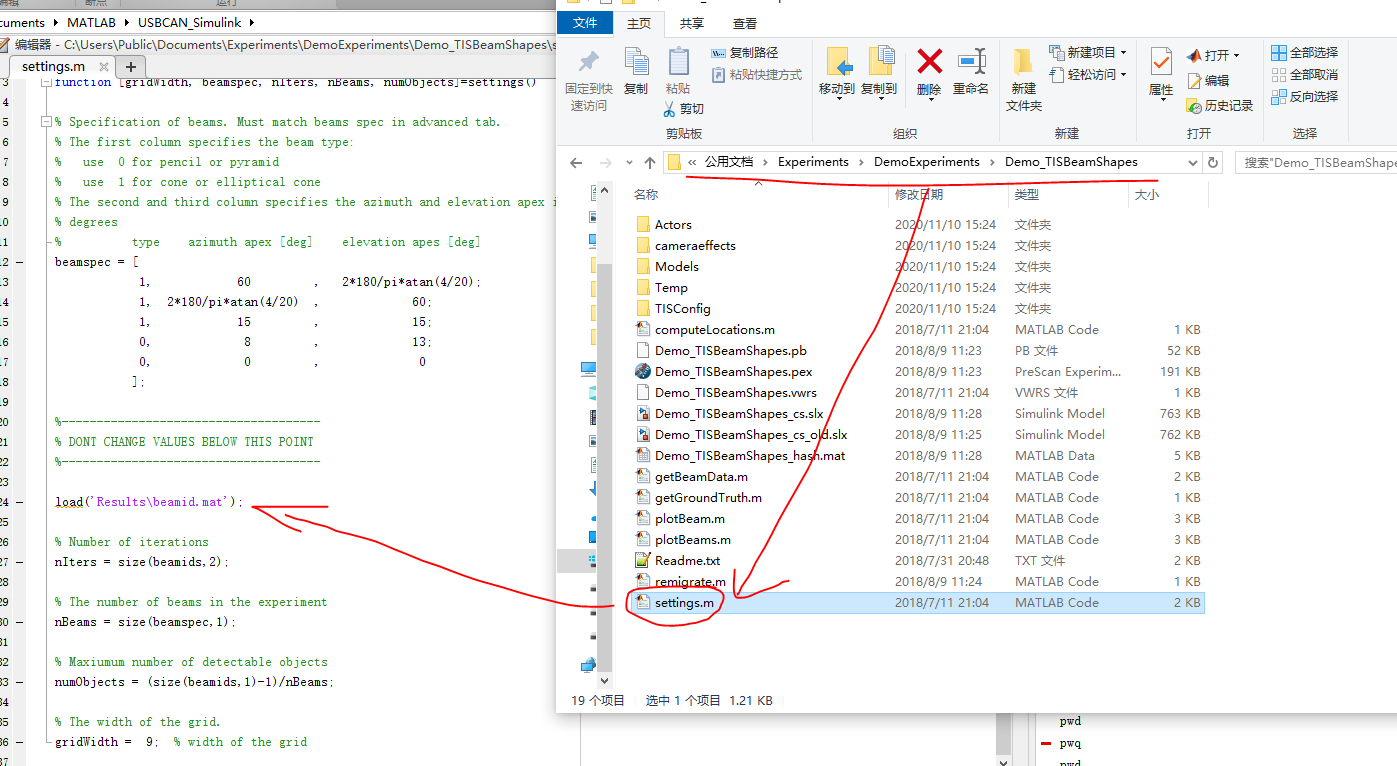This screenshot has height=766, width=1397.
Task: Go back in Explorer navigation
Action: coord(575,162)
